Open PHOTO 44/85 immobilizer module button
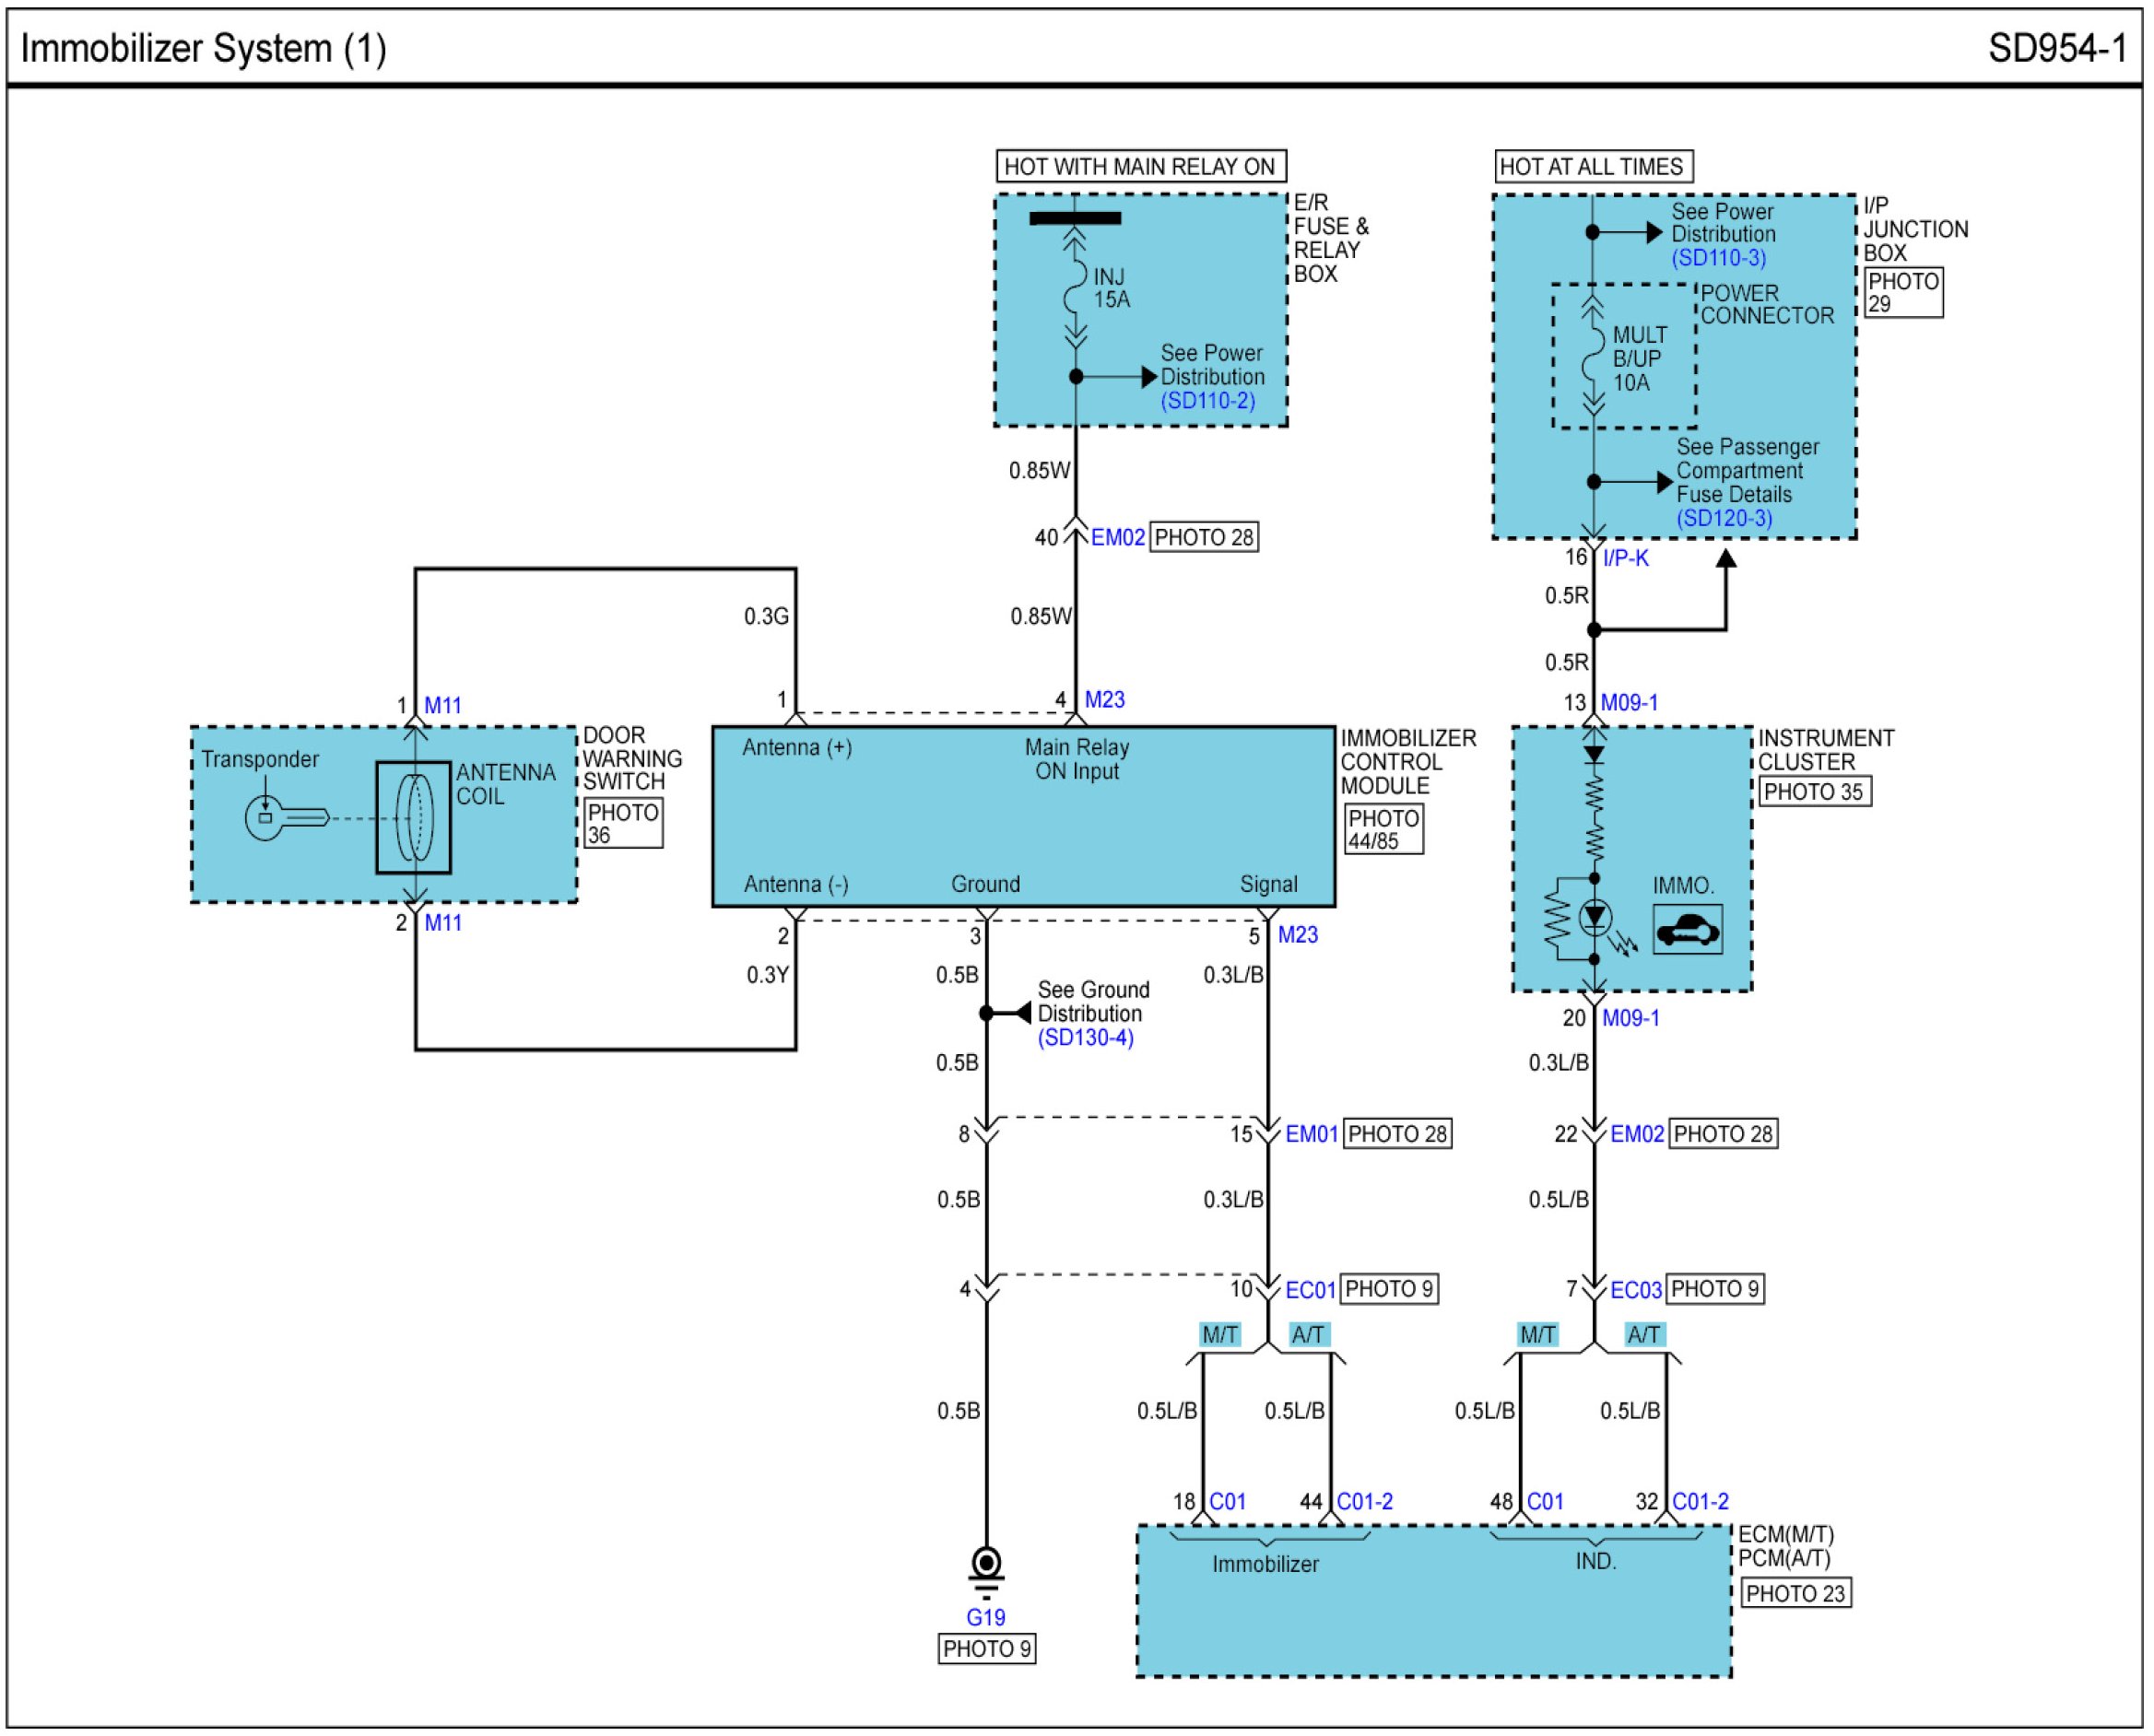Image resolution: width=2154 pixels, height=1736 pixels. [1383, 829]
